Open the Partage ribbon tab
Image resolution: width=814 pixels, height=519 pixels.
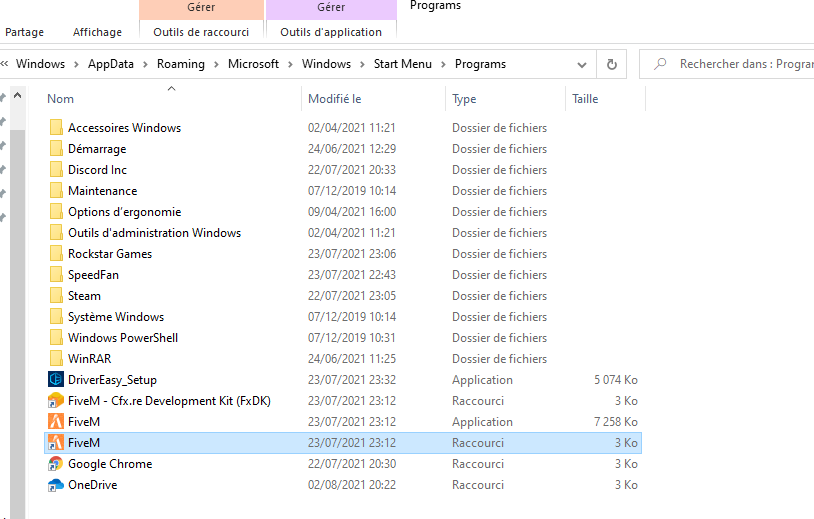click(x=24, y=32)
